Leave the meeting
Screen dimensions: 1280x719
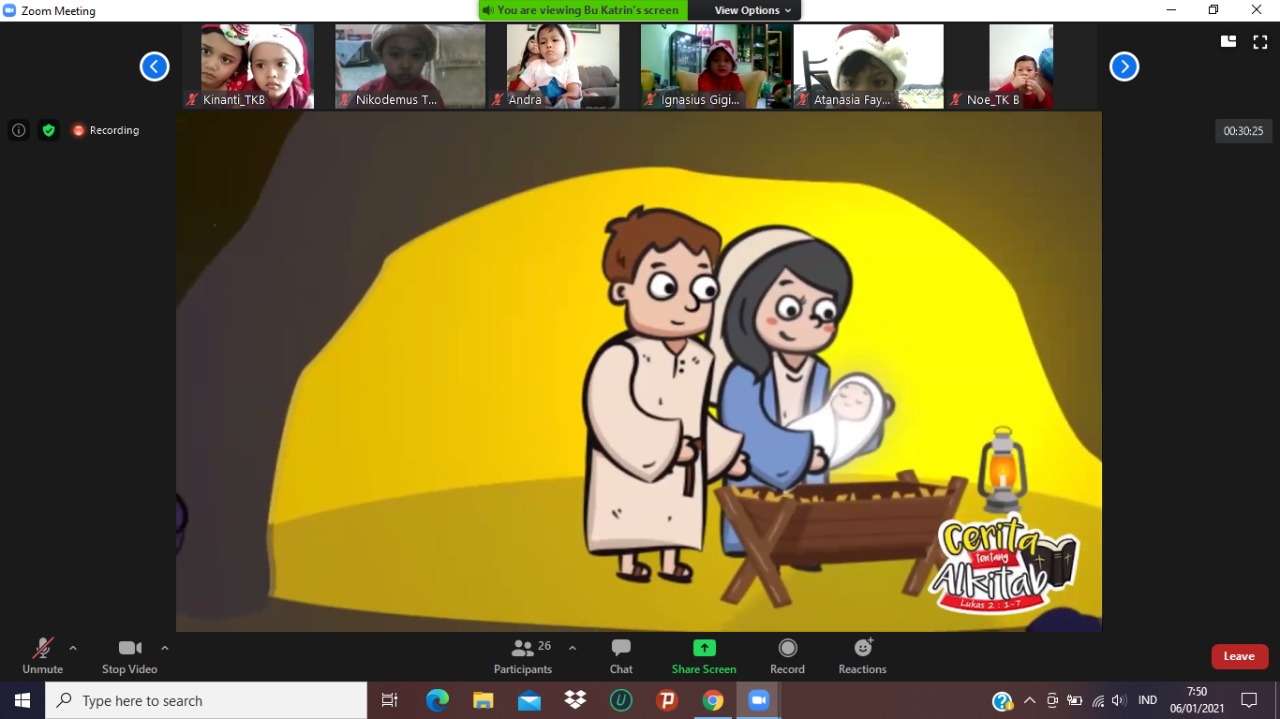pos(1239,656)
